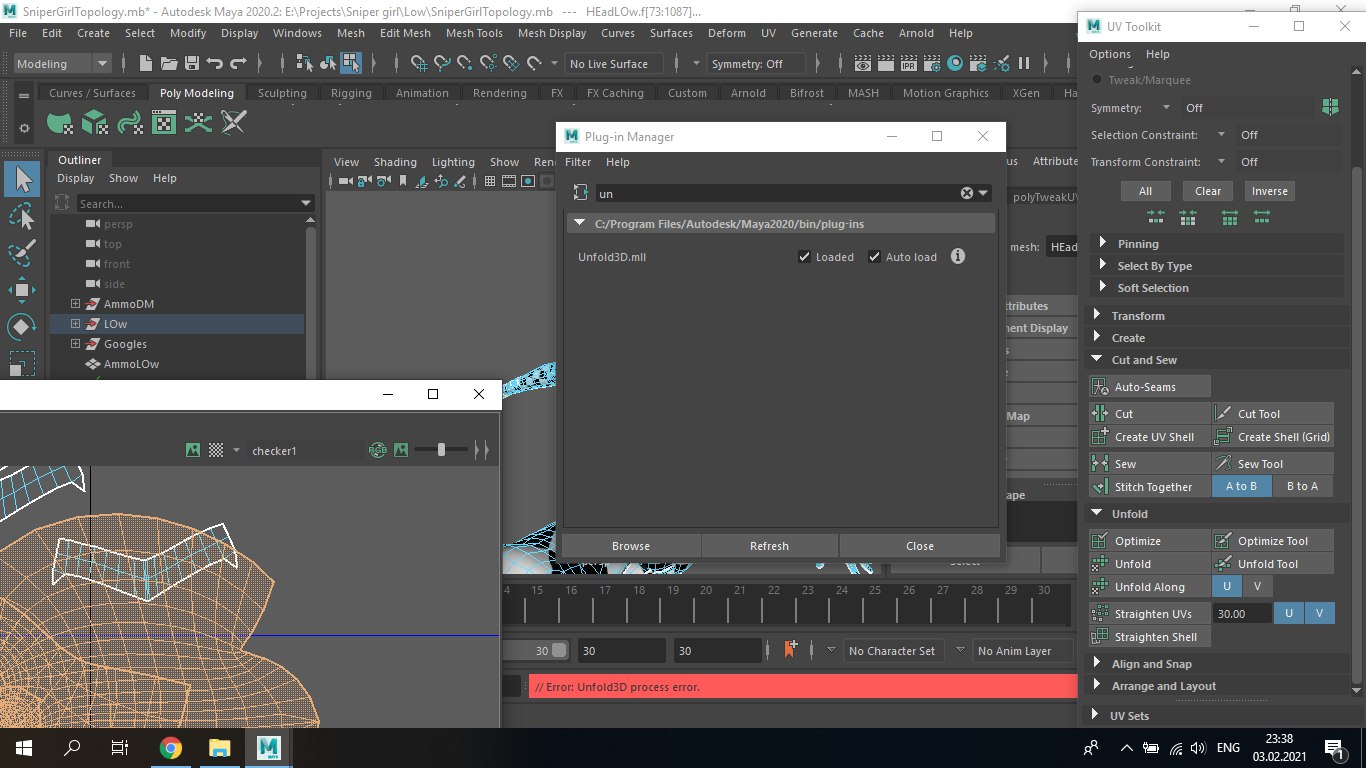Click the polygon cube shelf icon
Image resolution: width=1366 pixels, height=768 pixels.
95,123
